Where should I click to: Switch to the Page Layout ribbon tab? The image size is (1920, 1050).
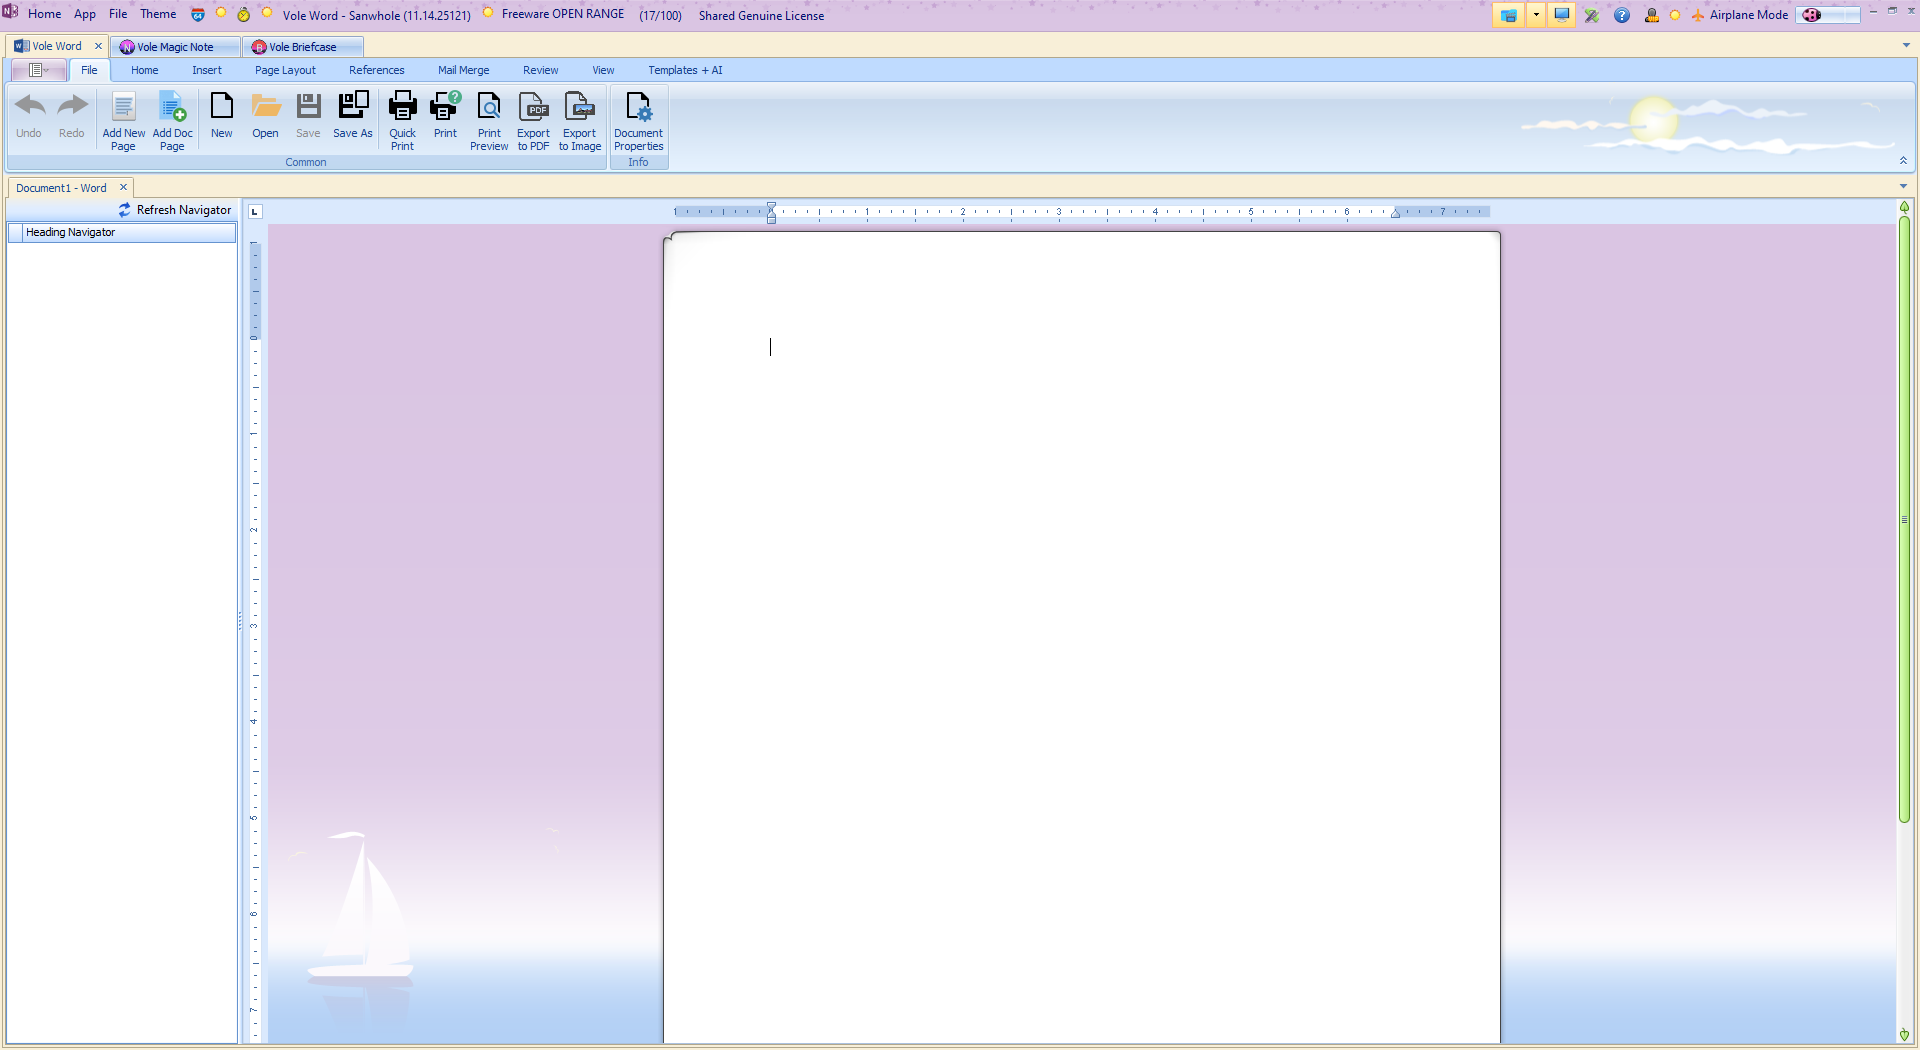[x=285, y=70]
